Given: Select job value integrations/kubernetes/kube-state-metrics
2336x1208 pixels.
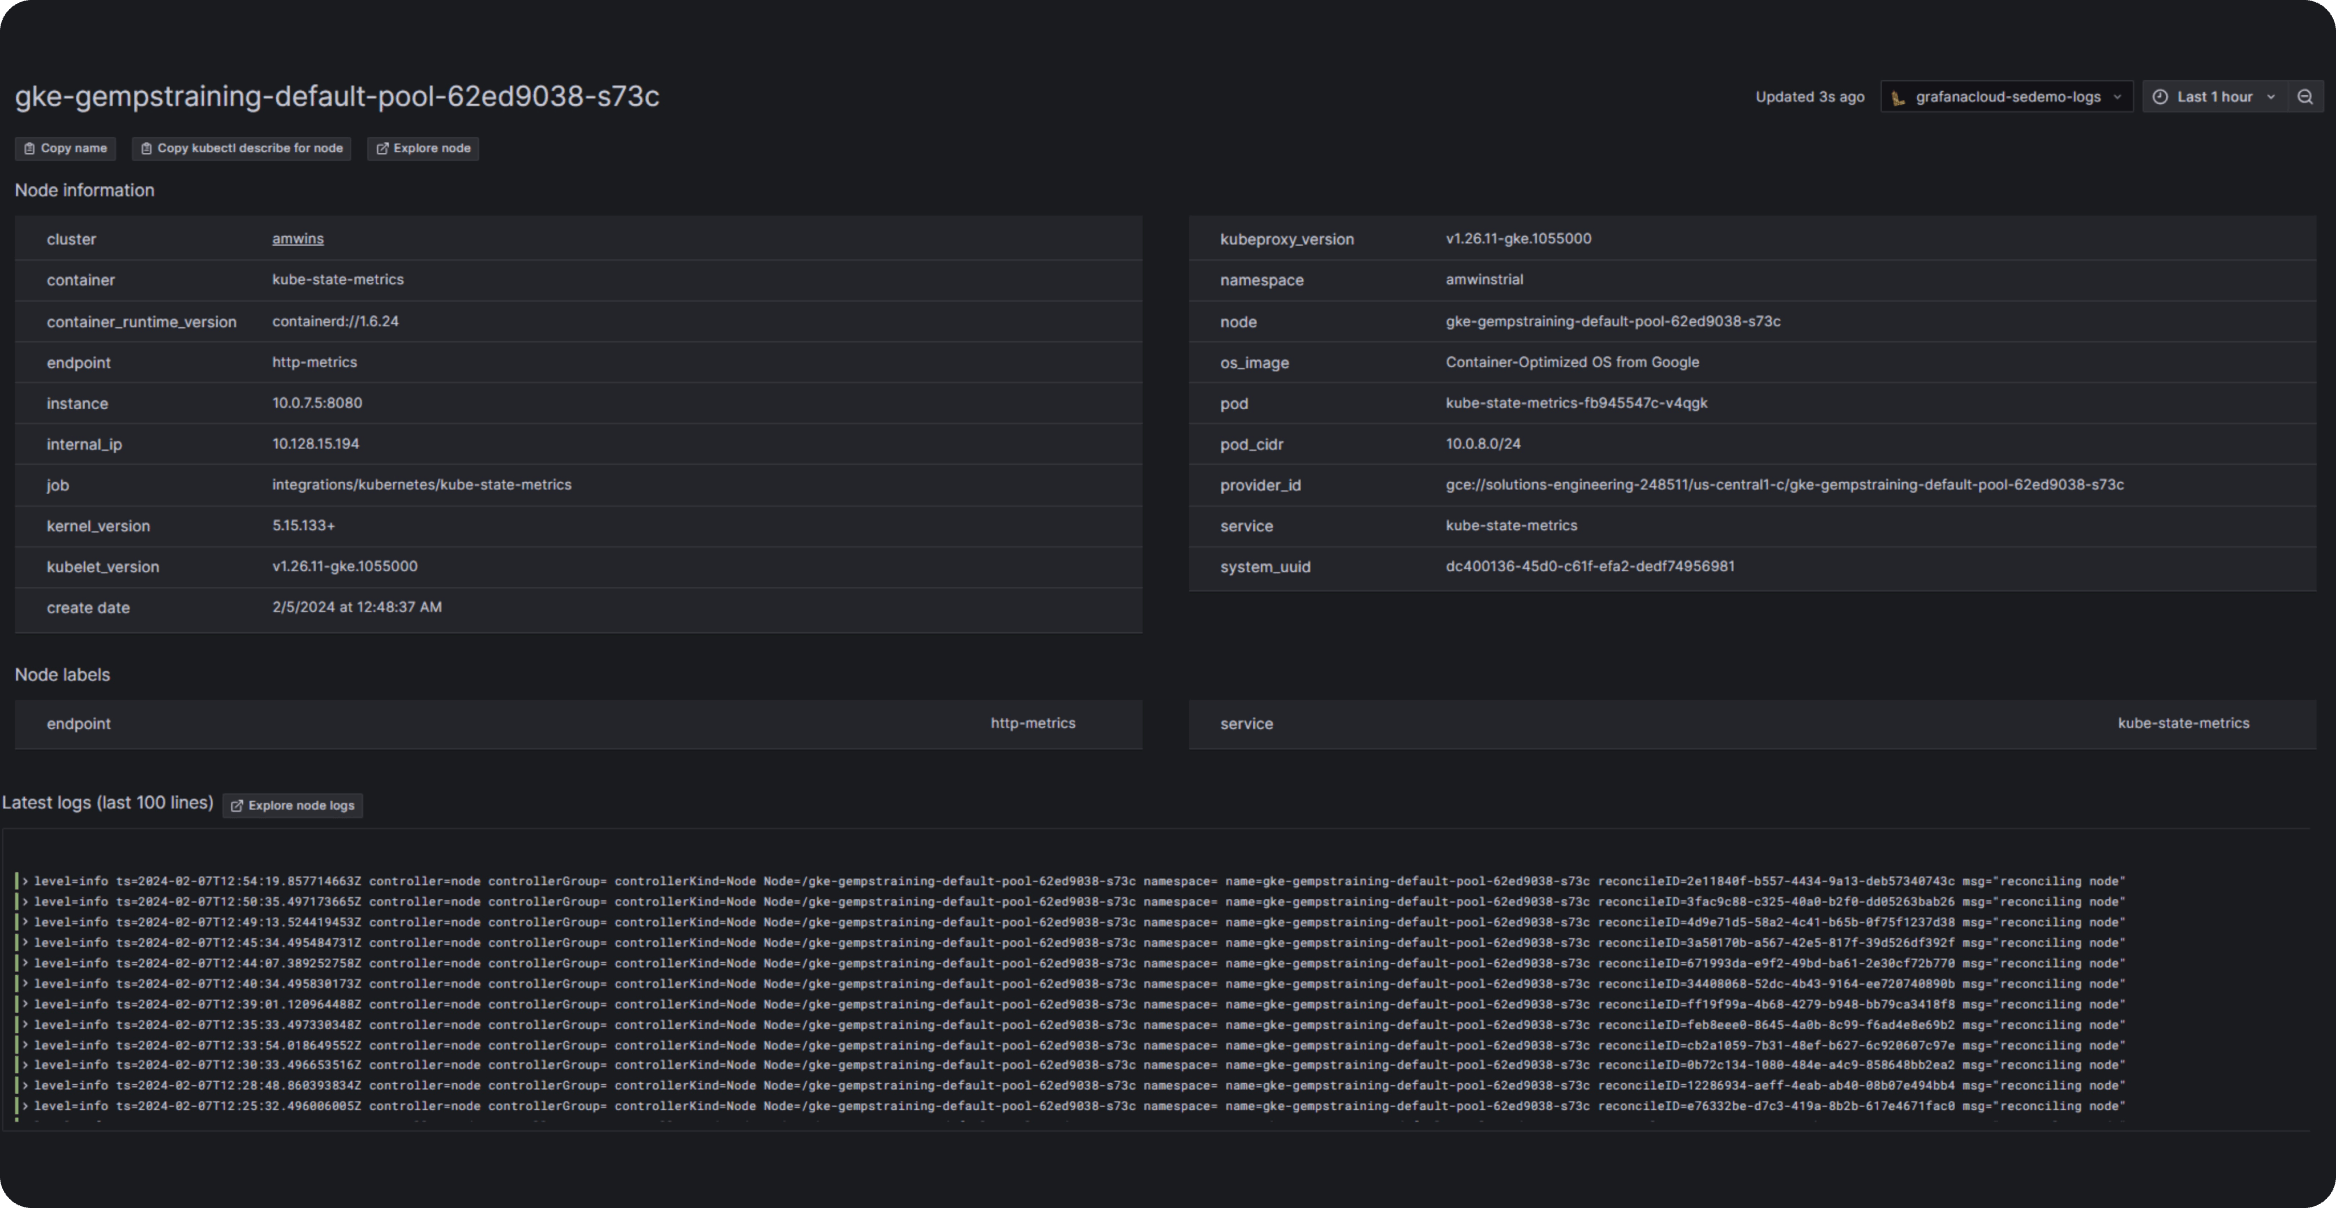Looking at the screenshot, I should (422, 485).
